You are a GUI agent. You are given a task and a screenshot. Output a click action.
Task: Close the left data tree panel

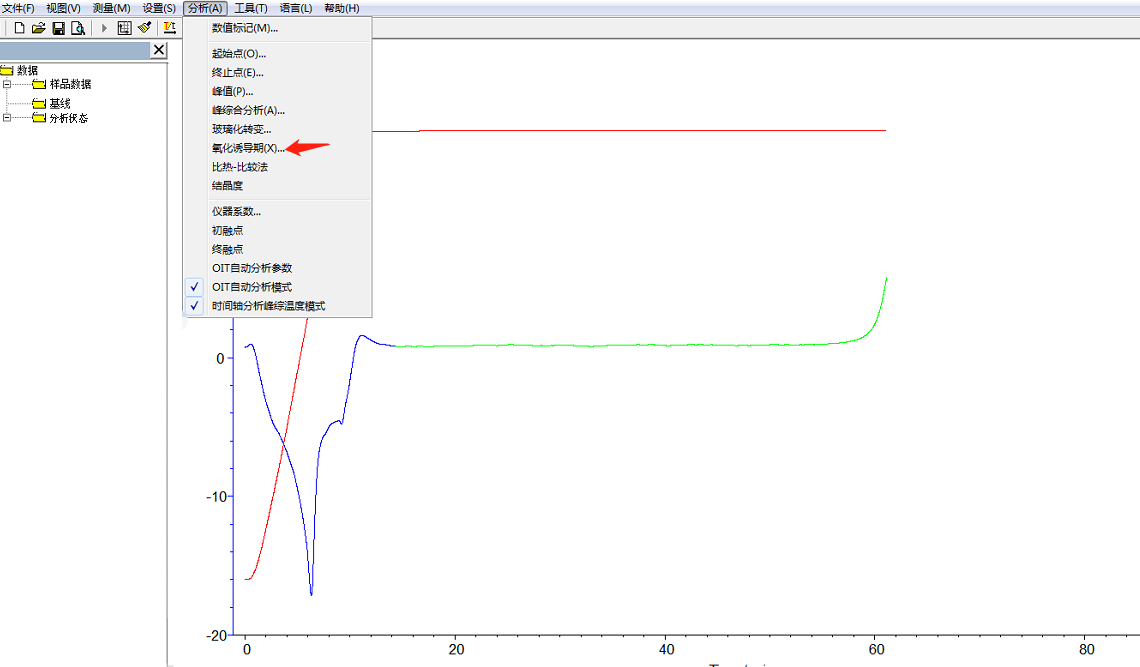159,50
